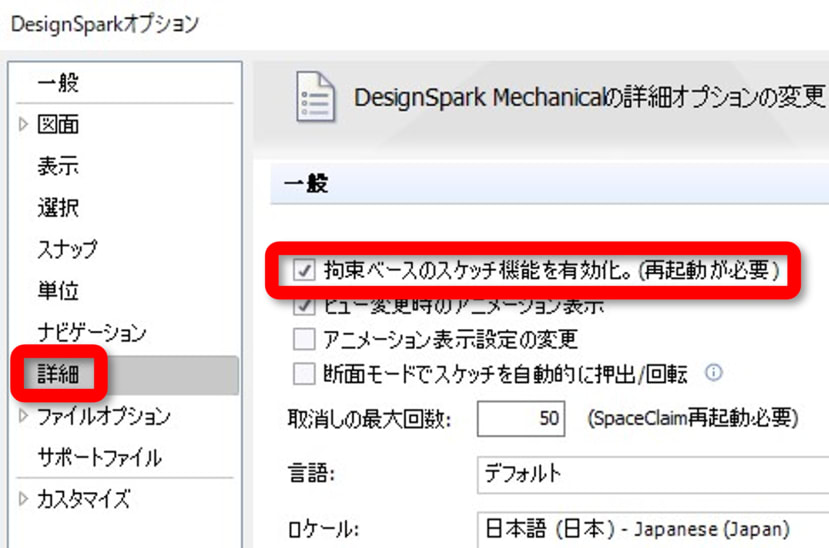The height and width of the screenshot is (548, 829).
Task: Open the 単位 options category
Action: pos(58,291)
